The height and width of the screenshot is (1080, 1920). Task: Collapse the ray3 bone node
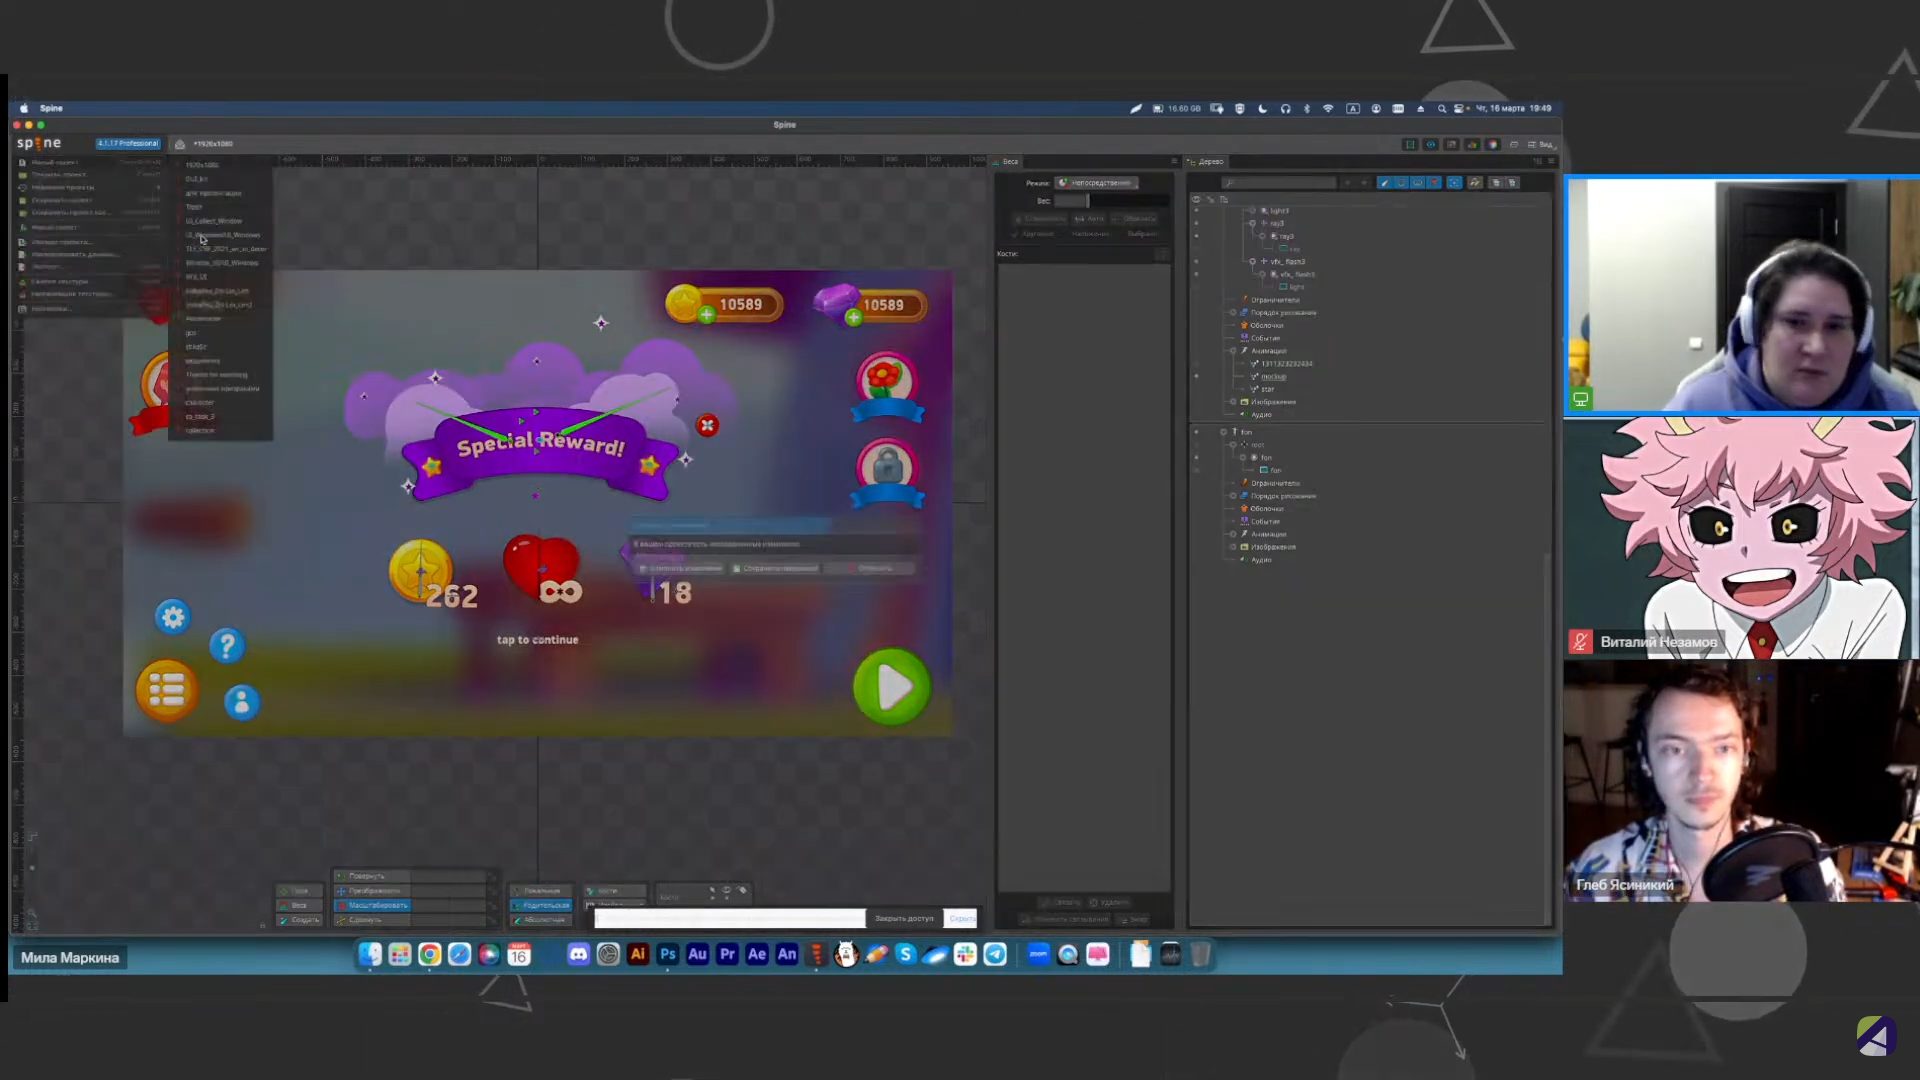point(1252,224)
